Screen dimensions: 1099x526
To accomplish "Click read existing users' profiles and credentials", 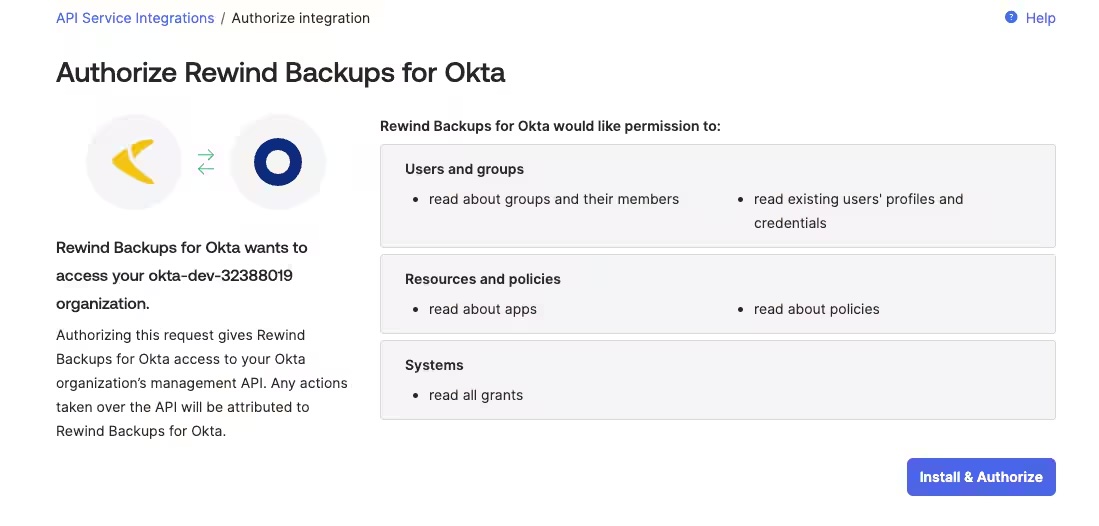I will [859, 211].
